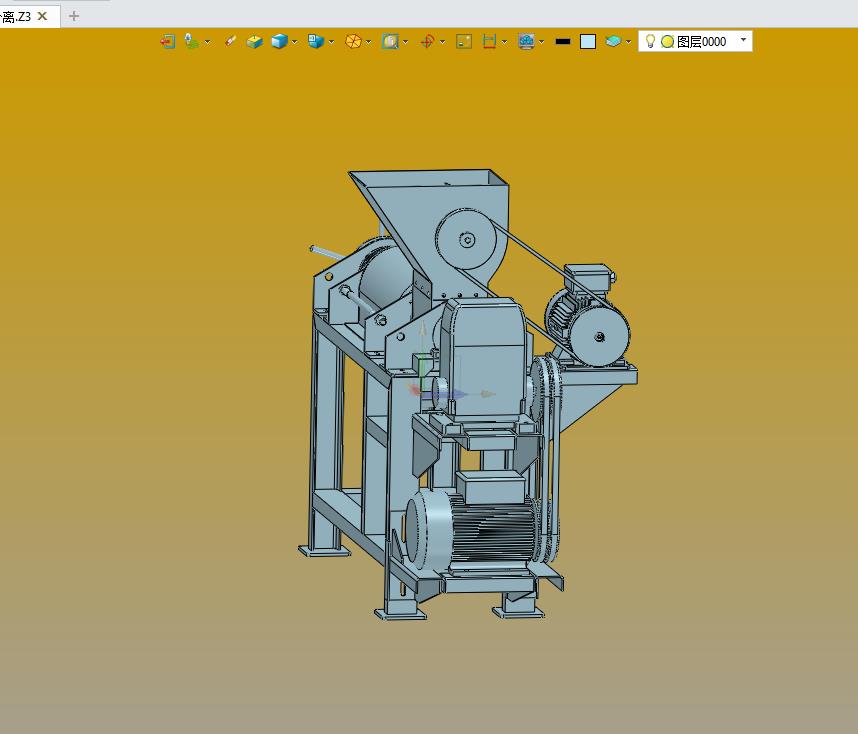This screenshot has height=734, width=858.
Task: Expand the dimension tool dropdown arrow
Action: pos(505,42)
